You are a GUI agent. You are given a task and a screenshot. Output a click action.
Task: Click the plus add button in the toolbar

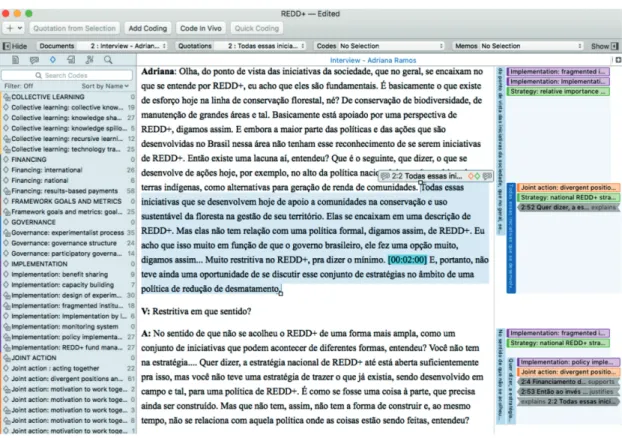[x=10, y=28]
